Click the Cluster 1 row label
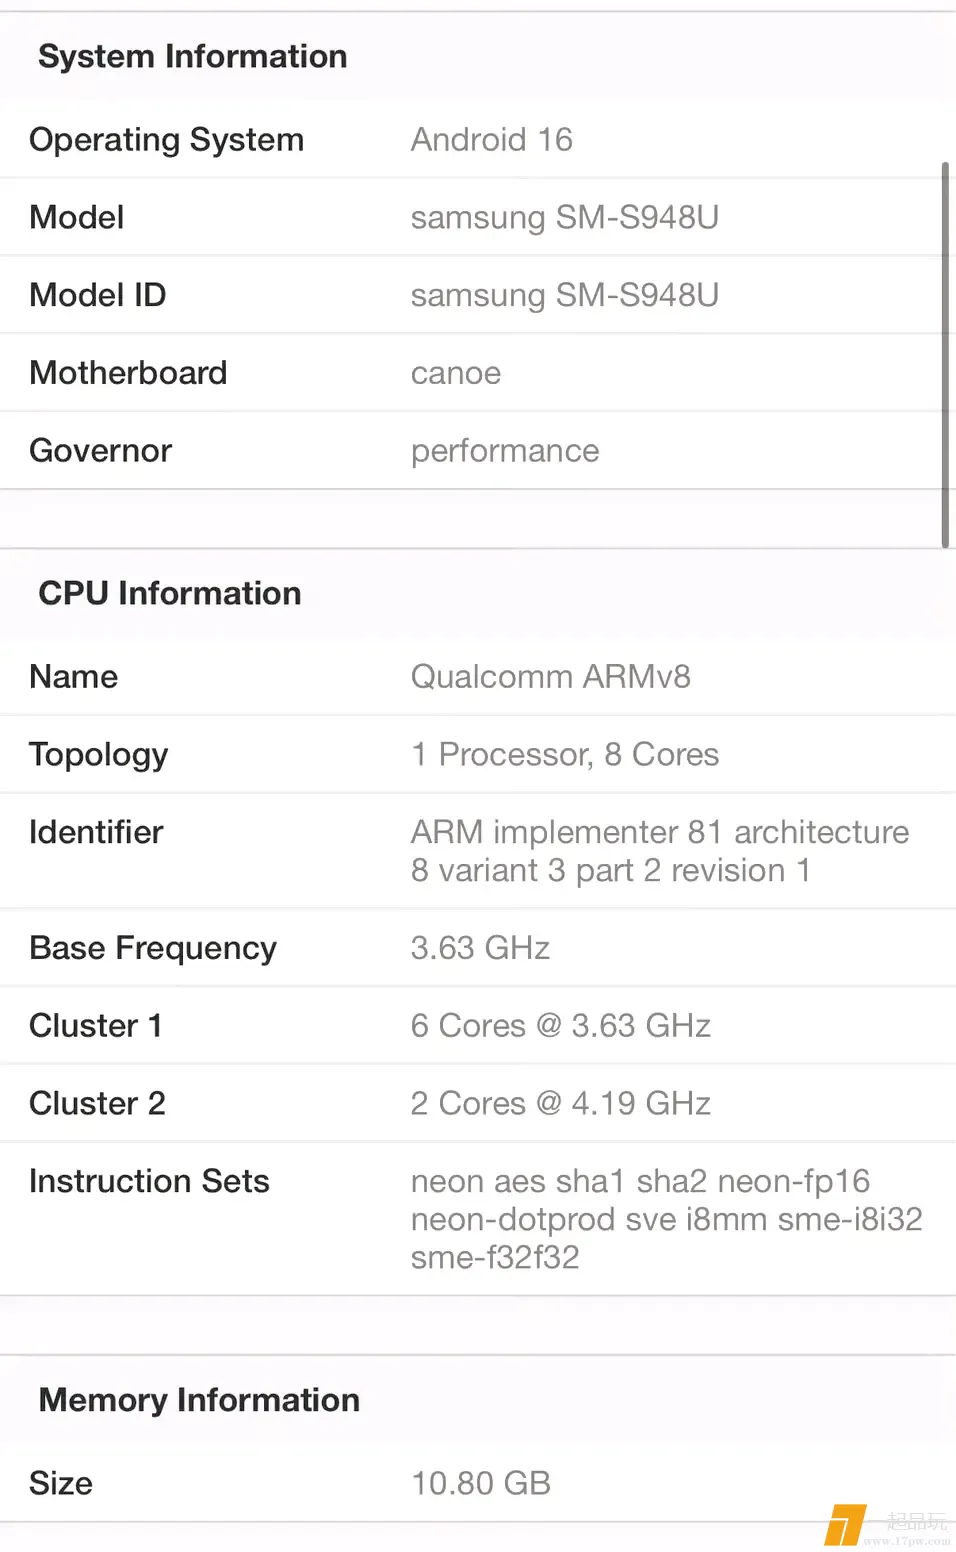Image resolution: width=956 pixels, height=1552 pixels. click(x=95, y=1026)
